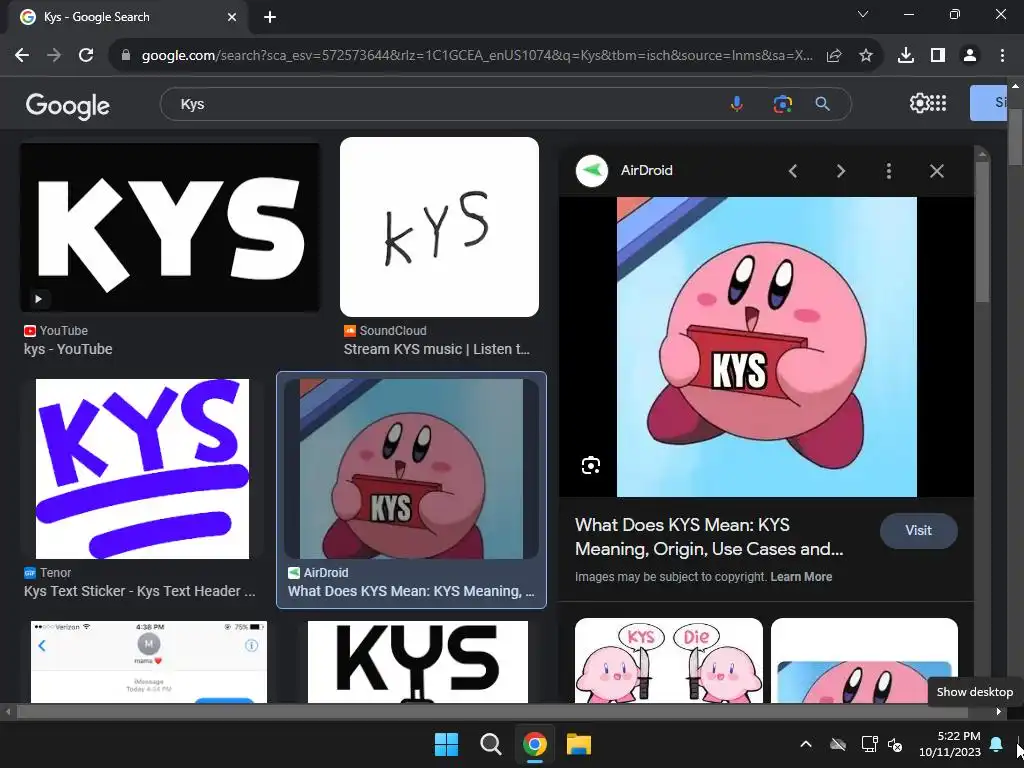Open the SoundCloud handwritten kYS thumbnail

[x=440, y=227]
